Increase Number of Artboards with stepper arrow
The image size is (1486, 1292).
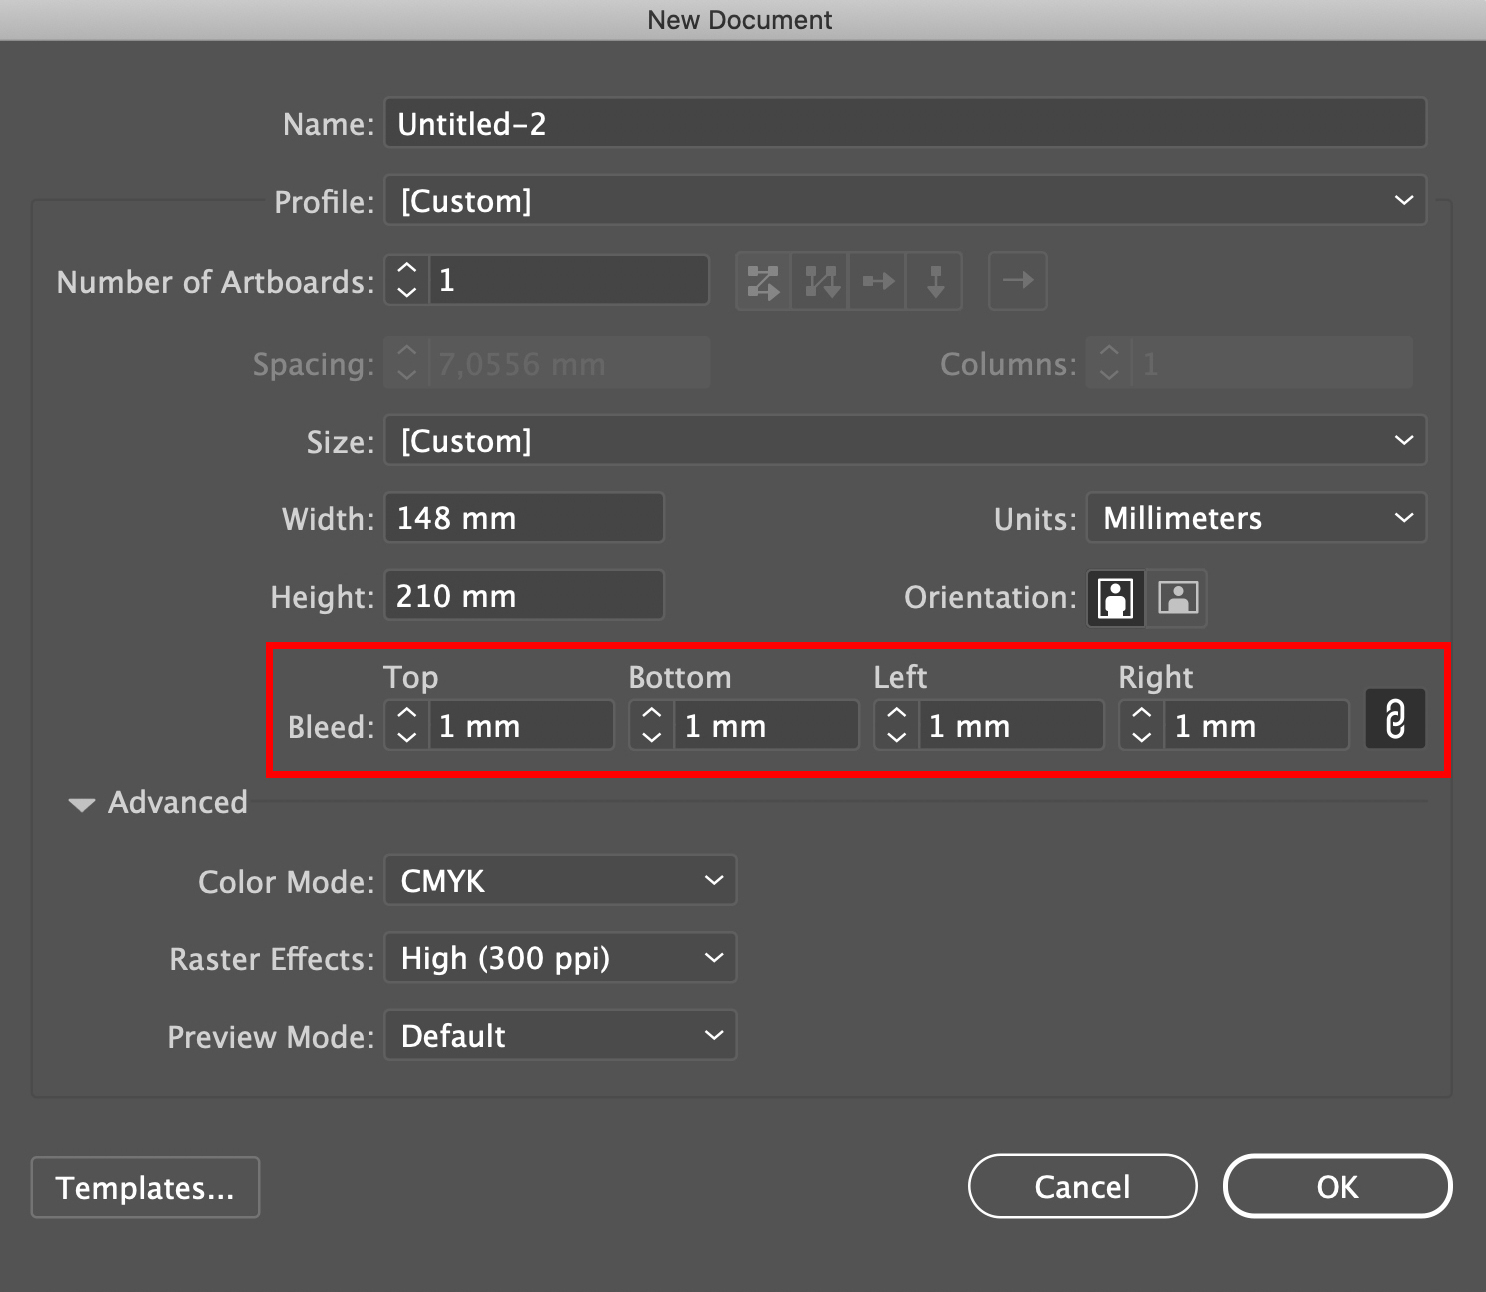(x=406, y=270)
